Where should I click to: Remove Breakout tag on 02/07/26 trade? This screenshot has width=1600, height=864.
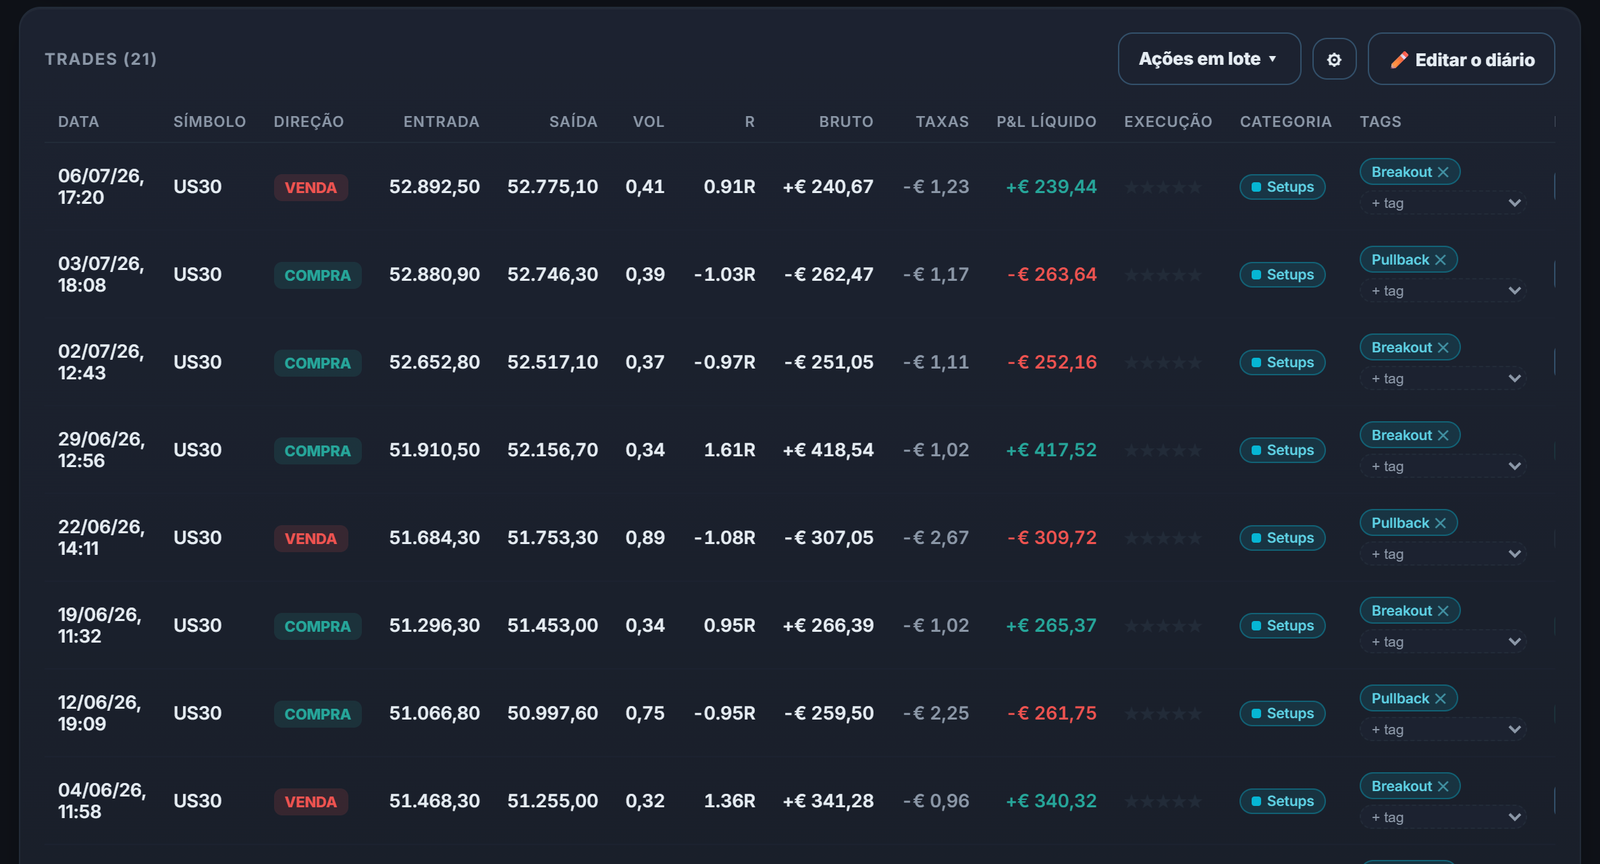1443,348
